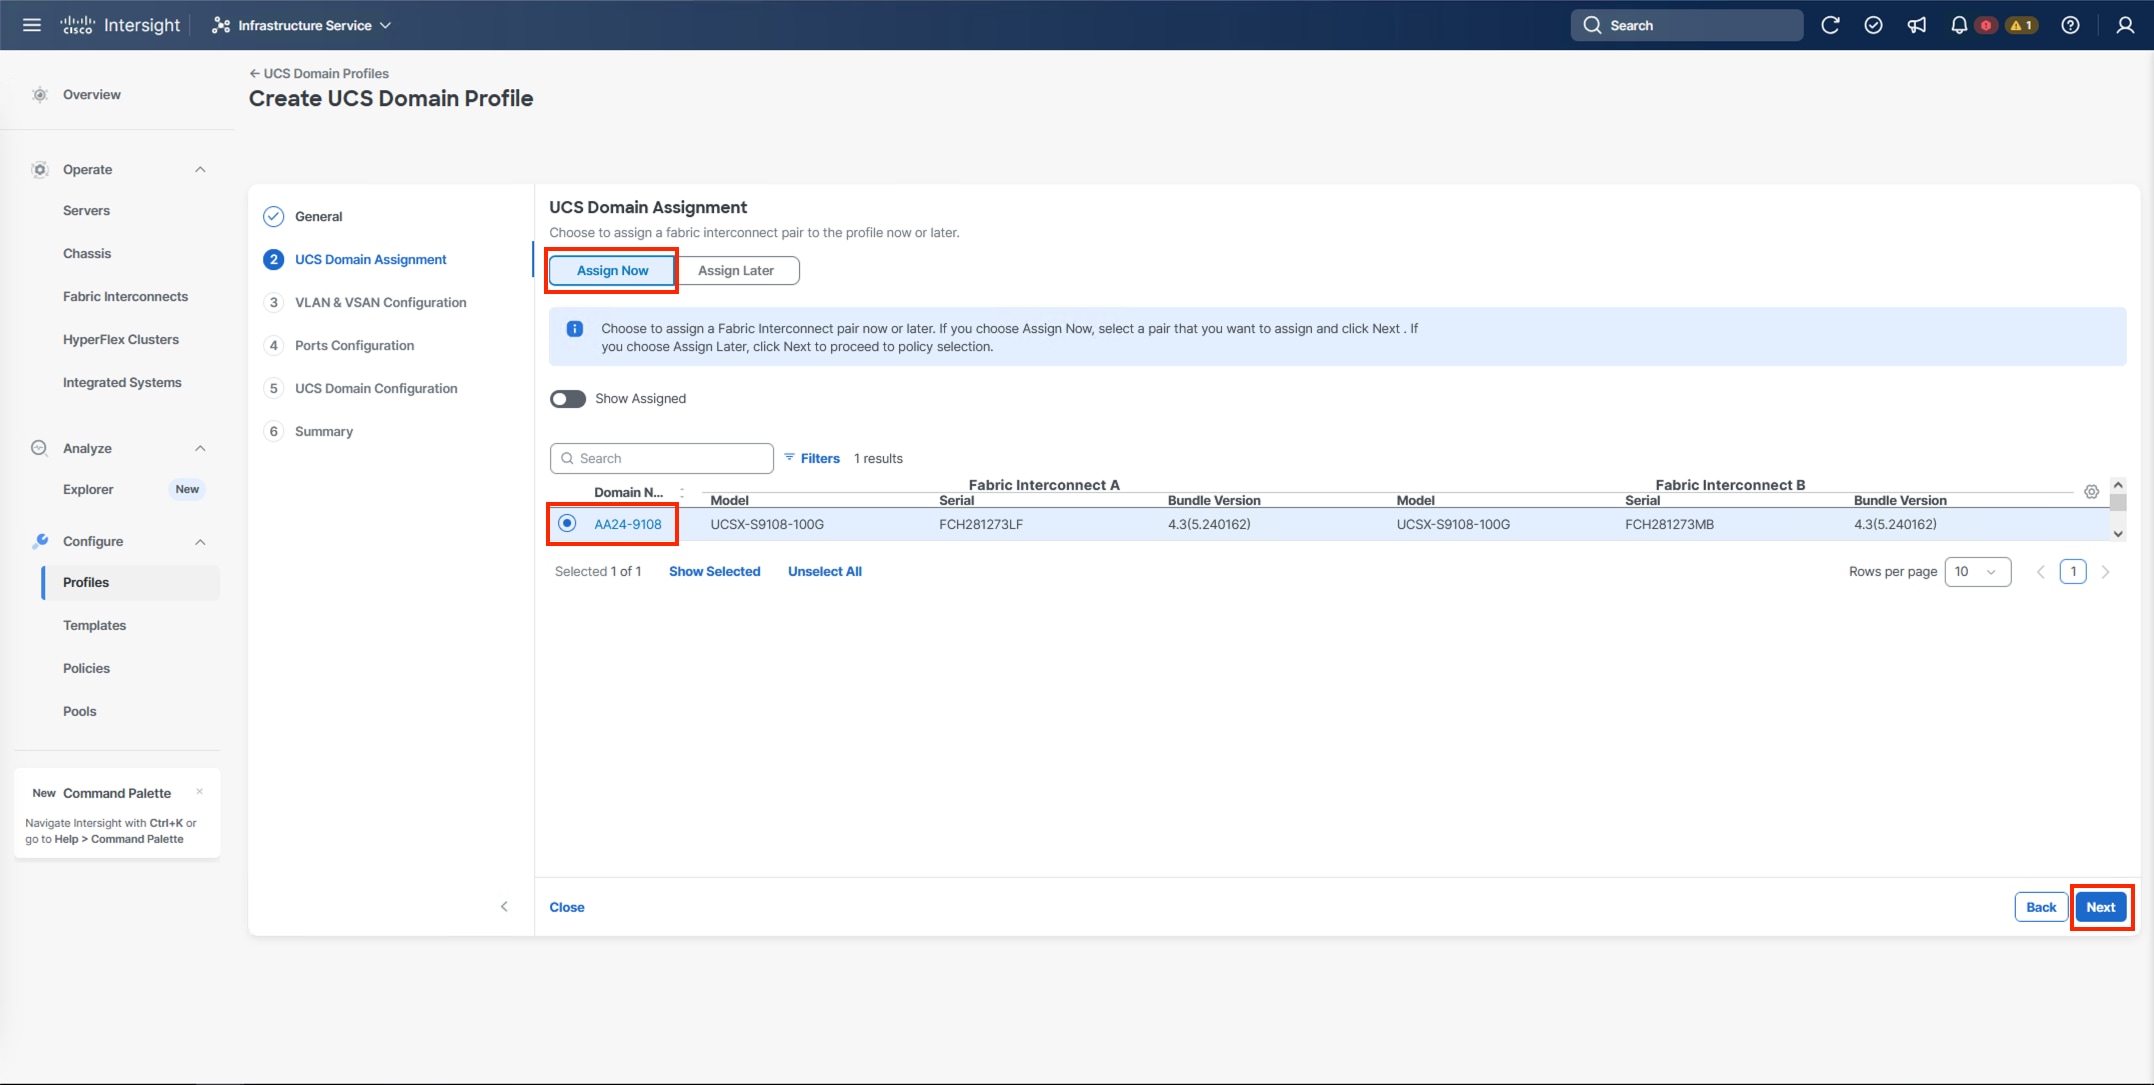The width and height of the screenshot is (2154, 1085).
Task: Switch to Assign Later mode
Action: pyautogui.click(x=737, y=270)
